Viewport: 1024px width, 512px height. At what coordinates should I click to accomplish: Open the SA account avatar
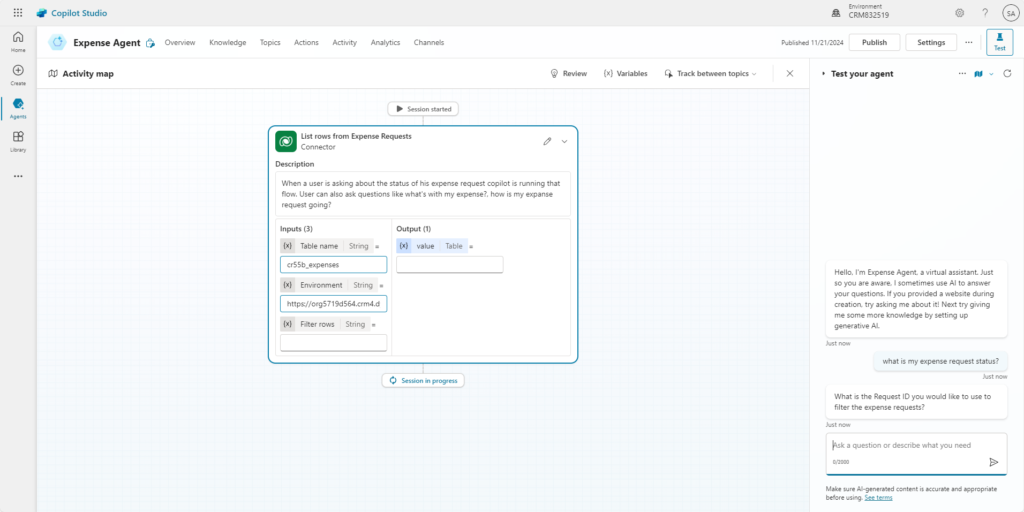point(1011,13)
